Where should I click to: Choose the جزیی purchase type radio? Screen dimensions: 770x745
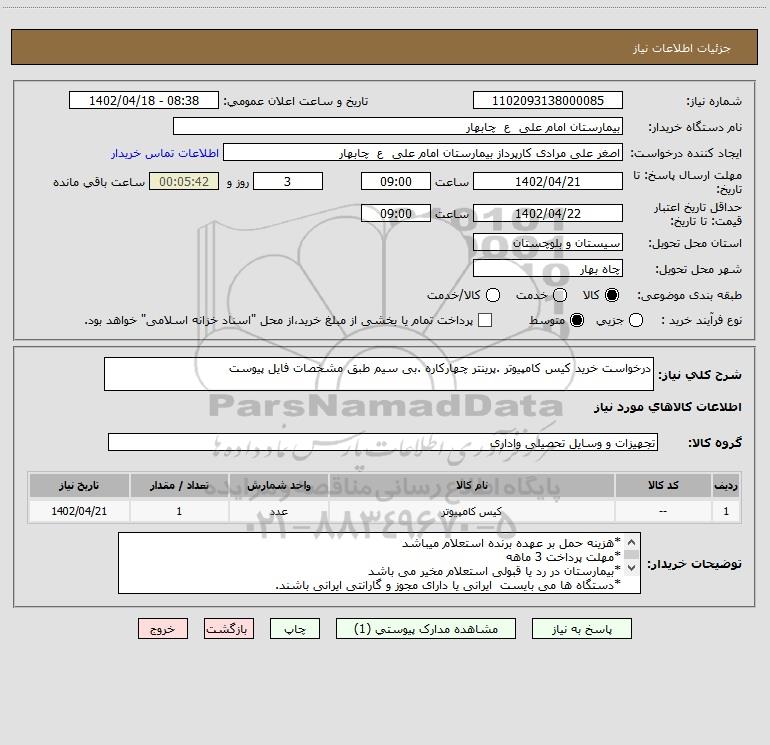click(636, 321)
